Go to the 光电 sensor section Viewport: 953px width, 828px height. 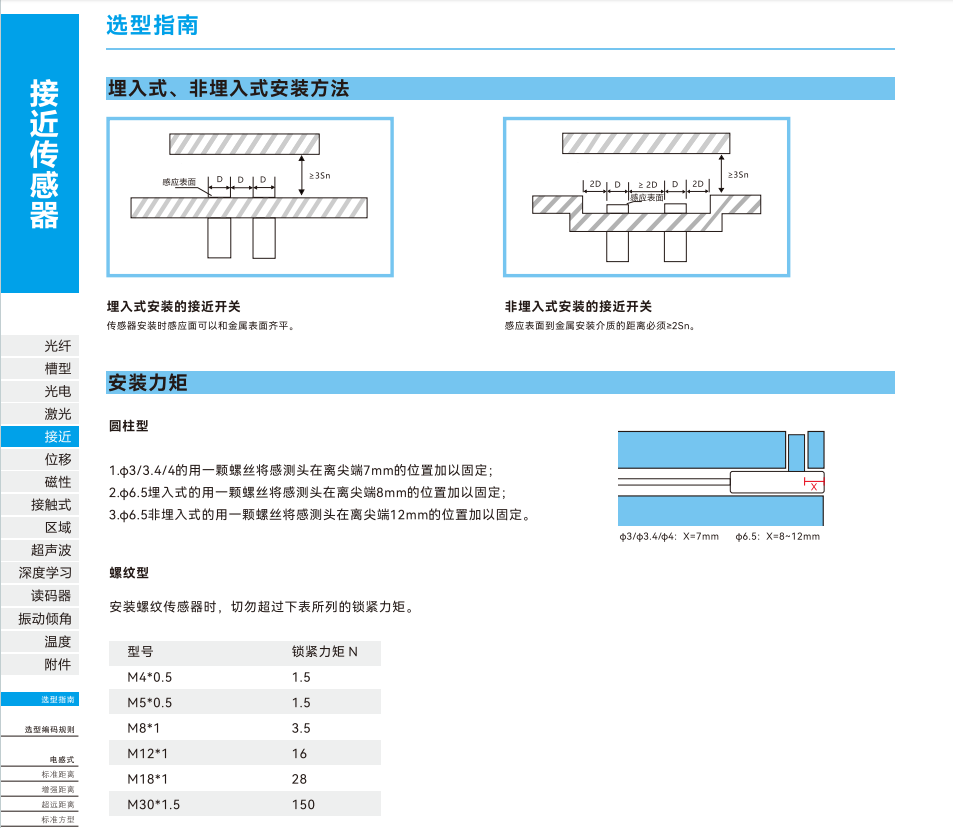(57, 391)
